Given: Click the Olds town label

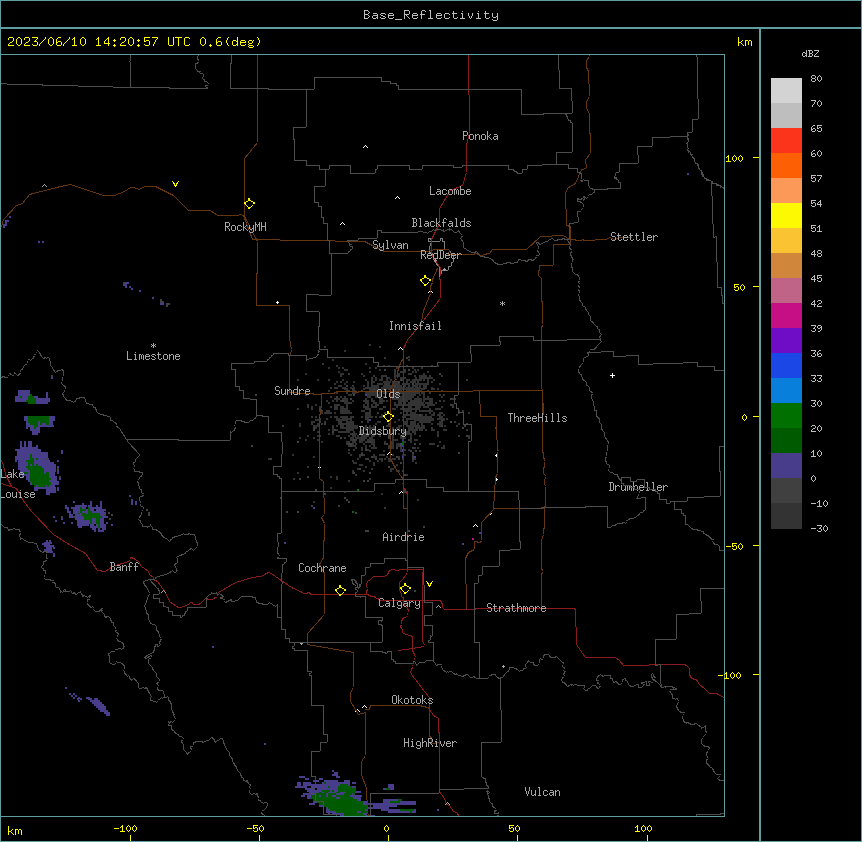Looking at the screenshot, I should tap(388, 394).
